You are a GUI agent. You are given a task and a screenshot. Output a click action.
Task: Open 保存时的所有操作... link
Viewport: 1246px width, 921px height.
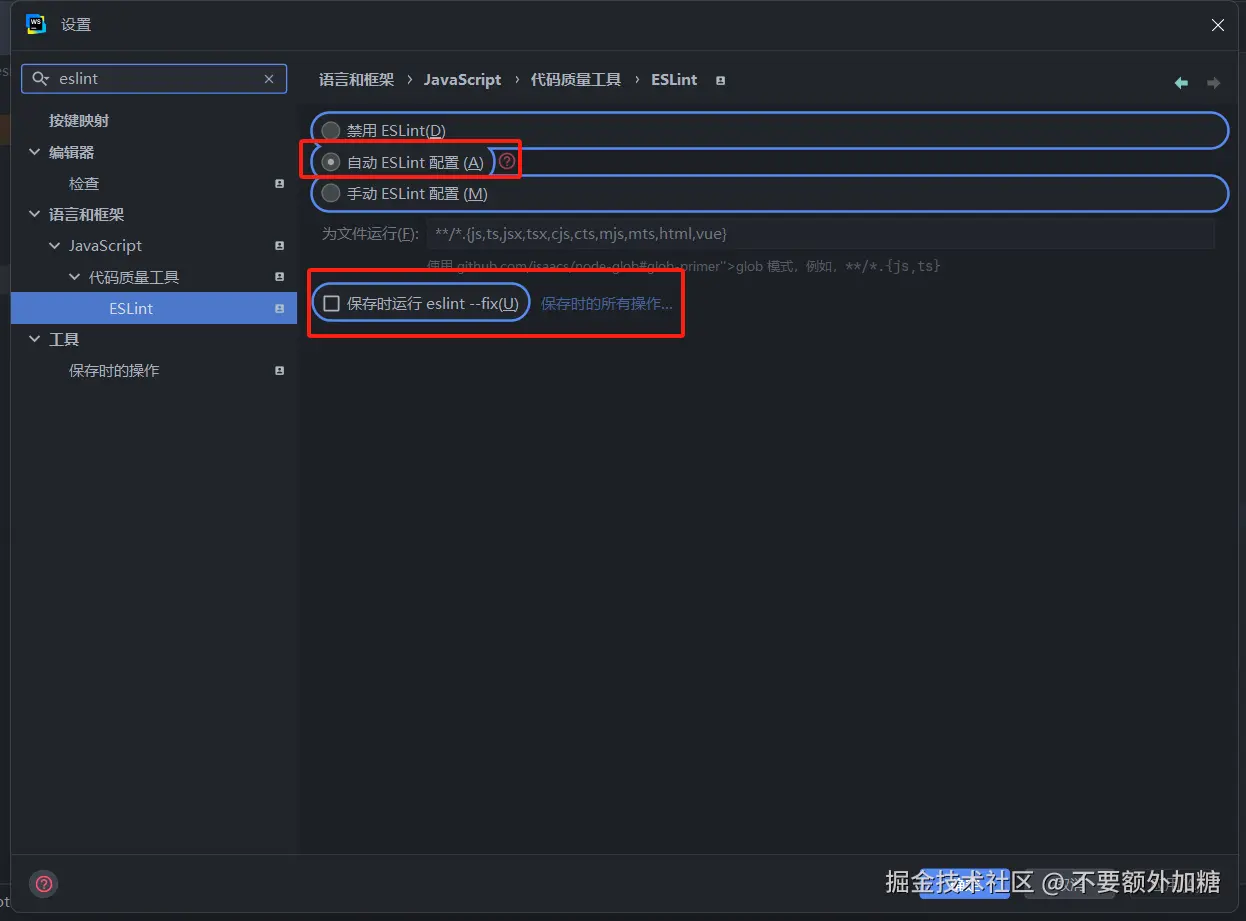607,304
